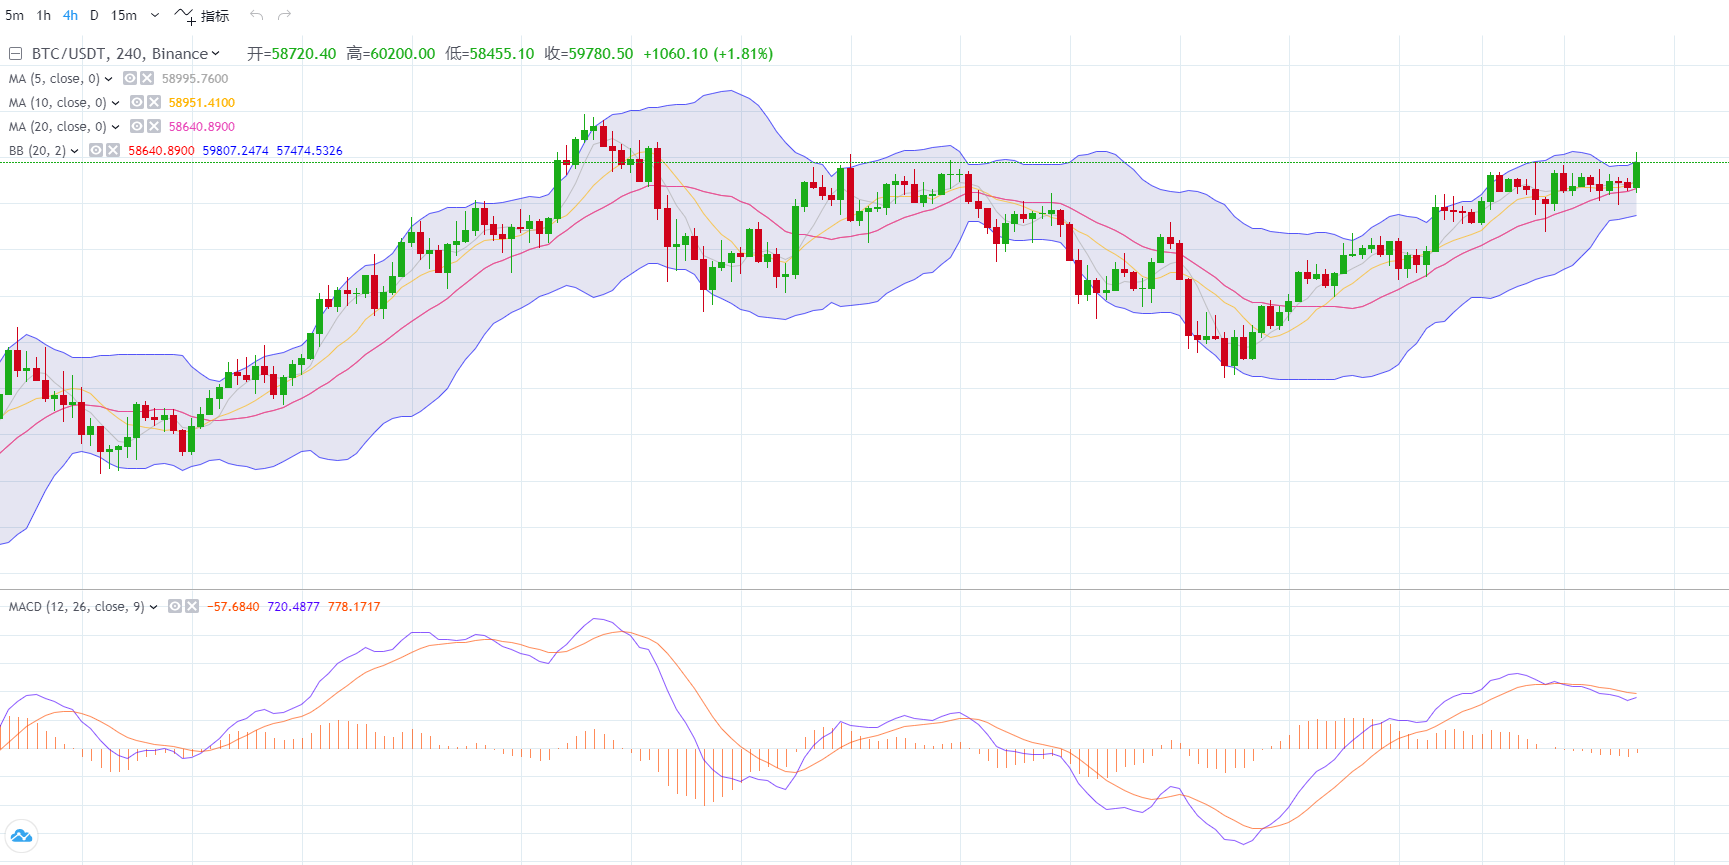Redo the last chart action
This screenshot has height=865, width=1729.
285,15
